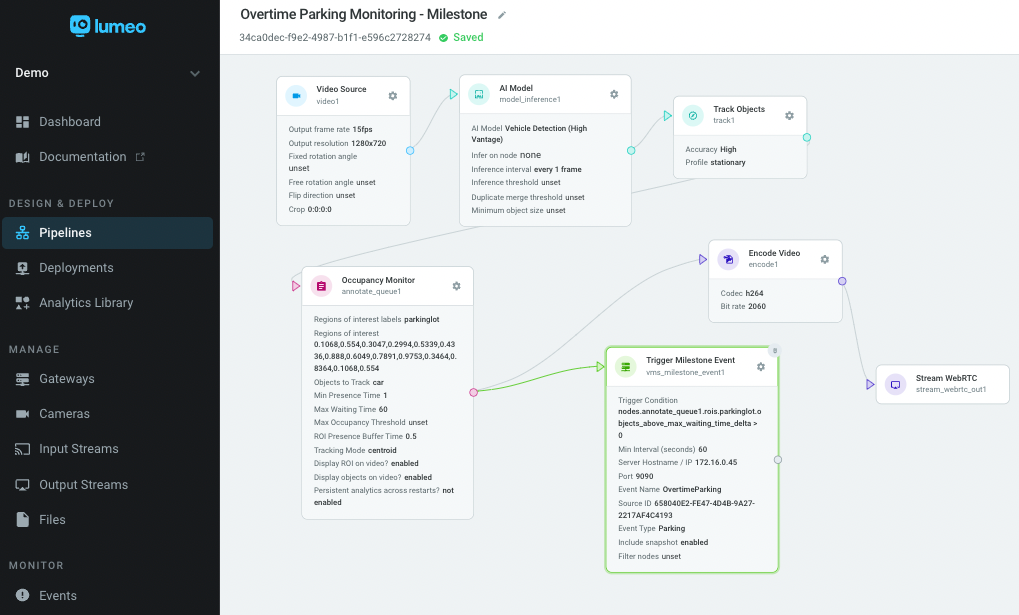Click the Occupancy Monitor pink output port

473,392
